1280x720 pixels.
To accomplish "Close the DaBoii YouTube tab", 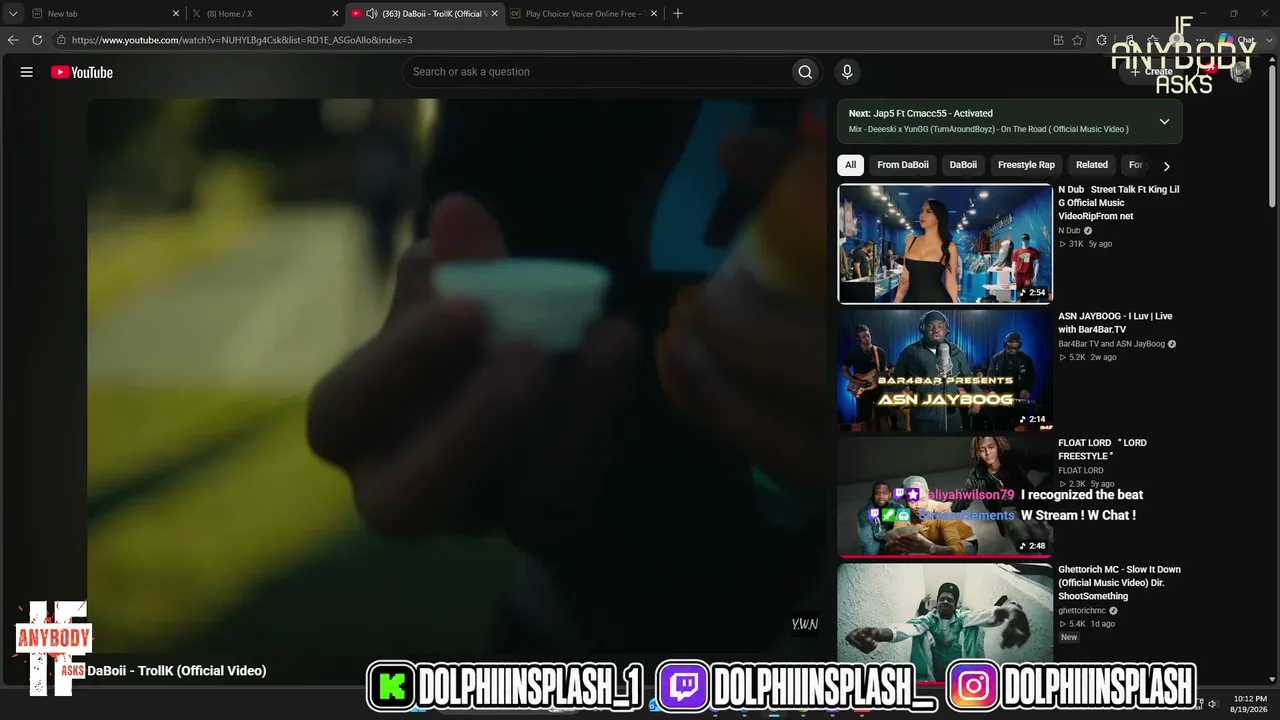I will 494,14.
